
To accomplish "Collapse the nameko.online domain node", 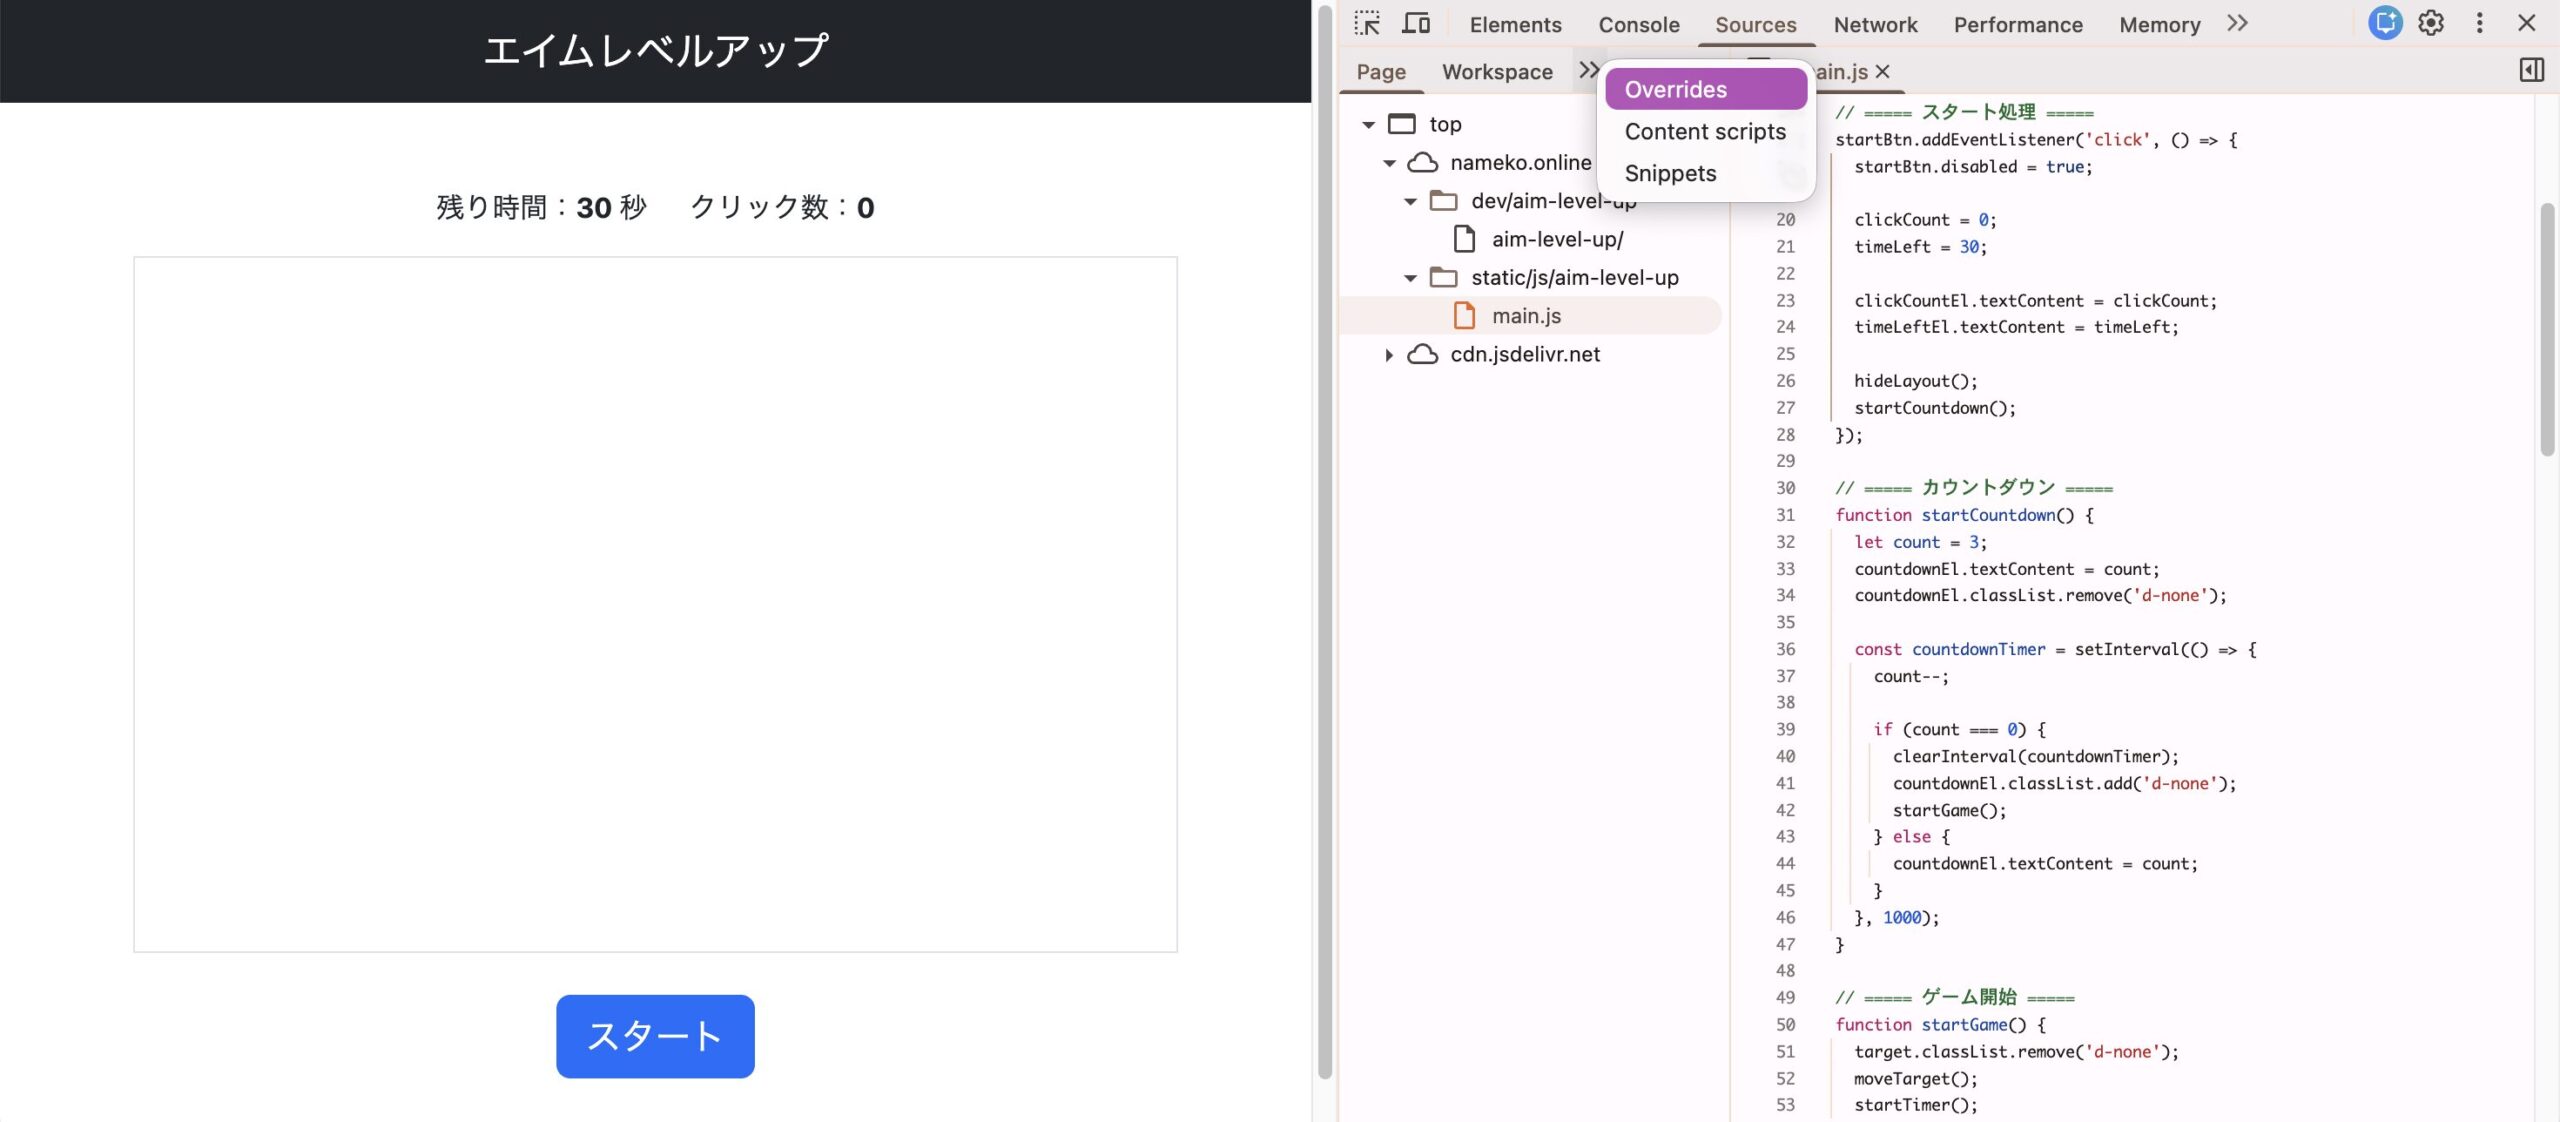I will pyautogui.click(x=1389, y=163).
